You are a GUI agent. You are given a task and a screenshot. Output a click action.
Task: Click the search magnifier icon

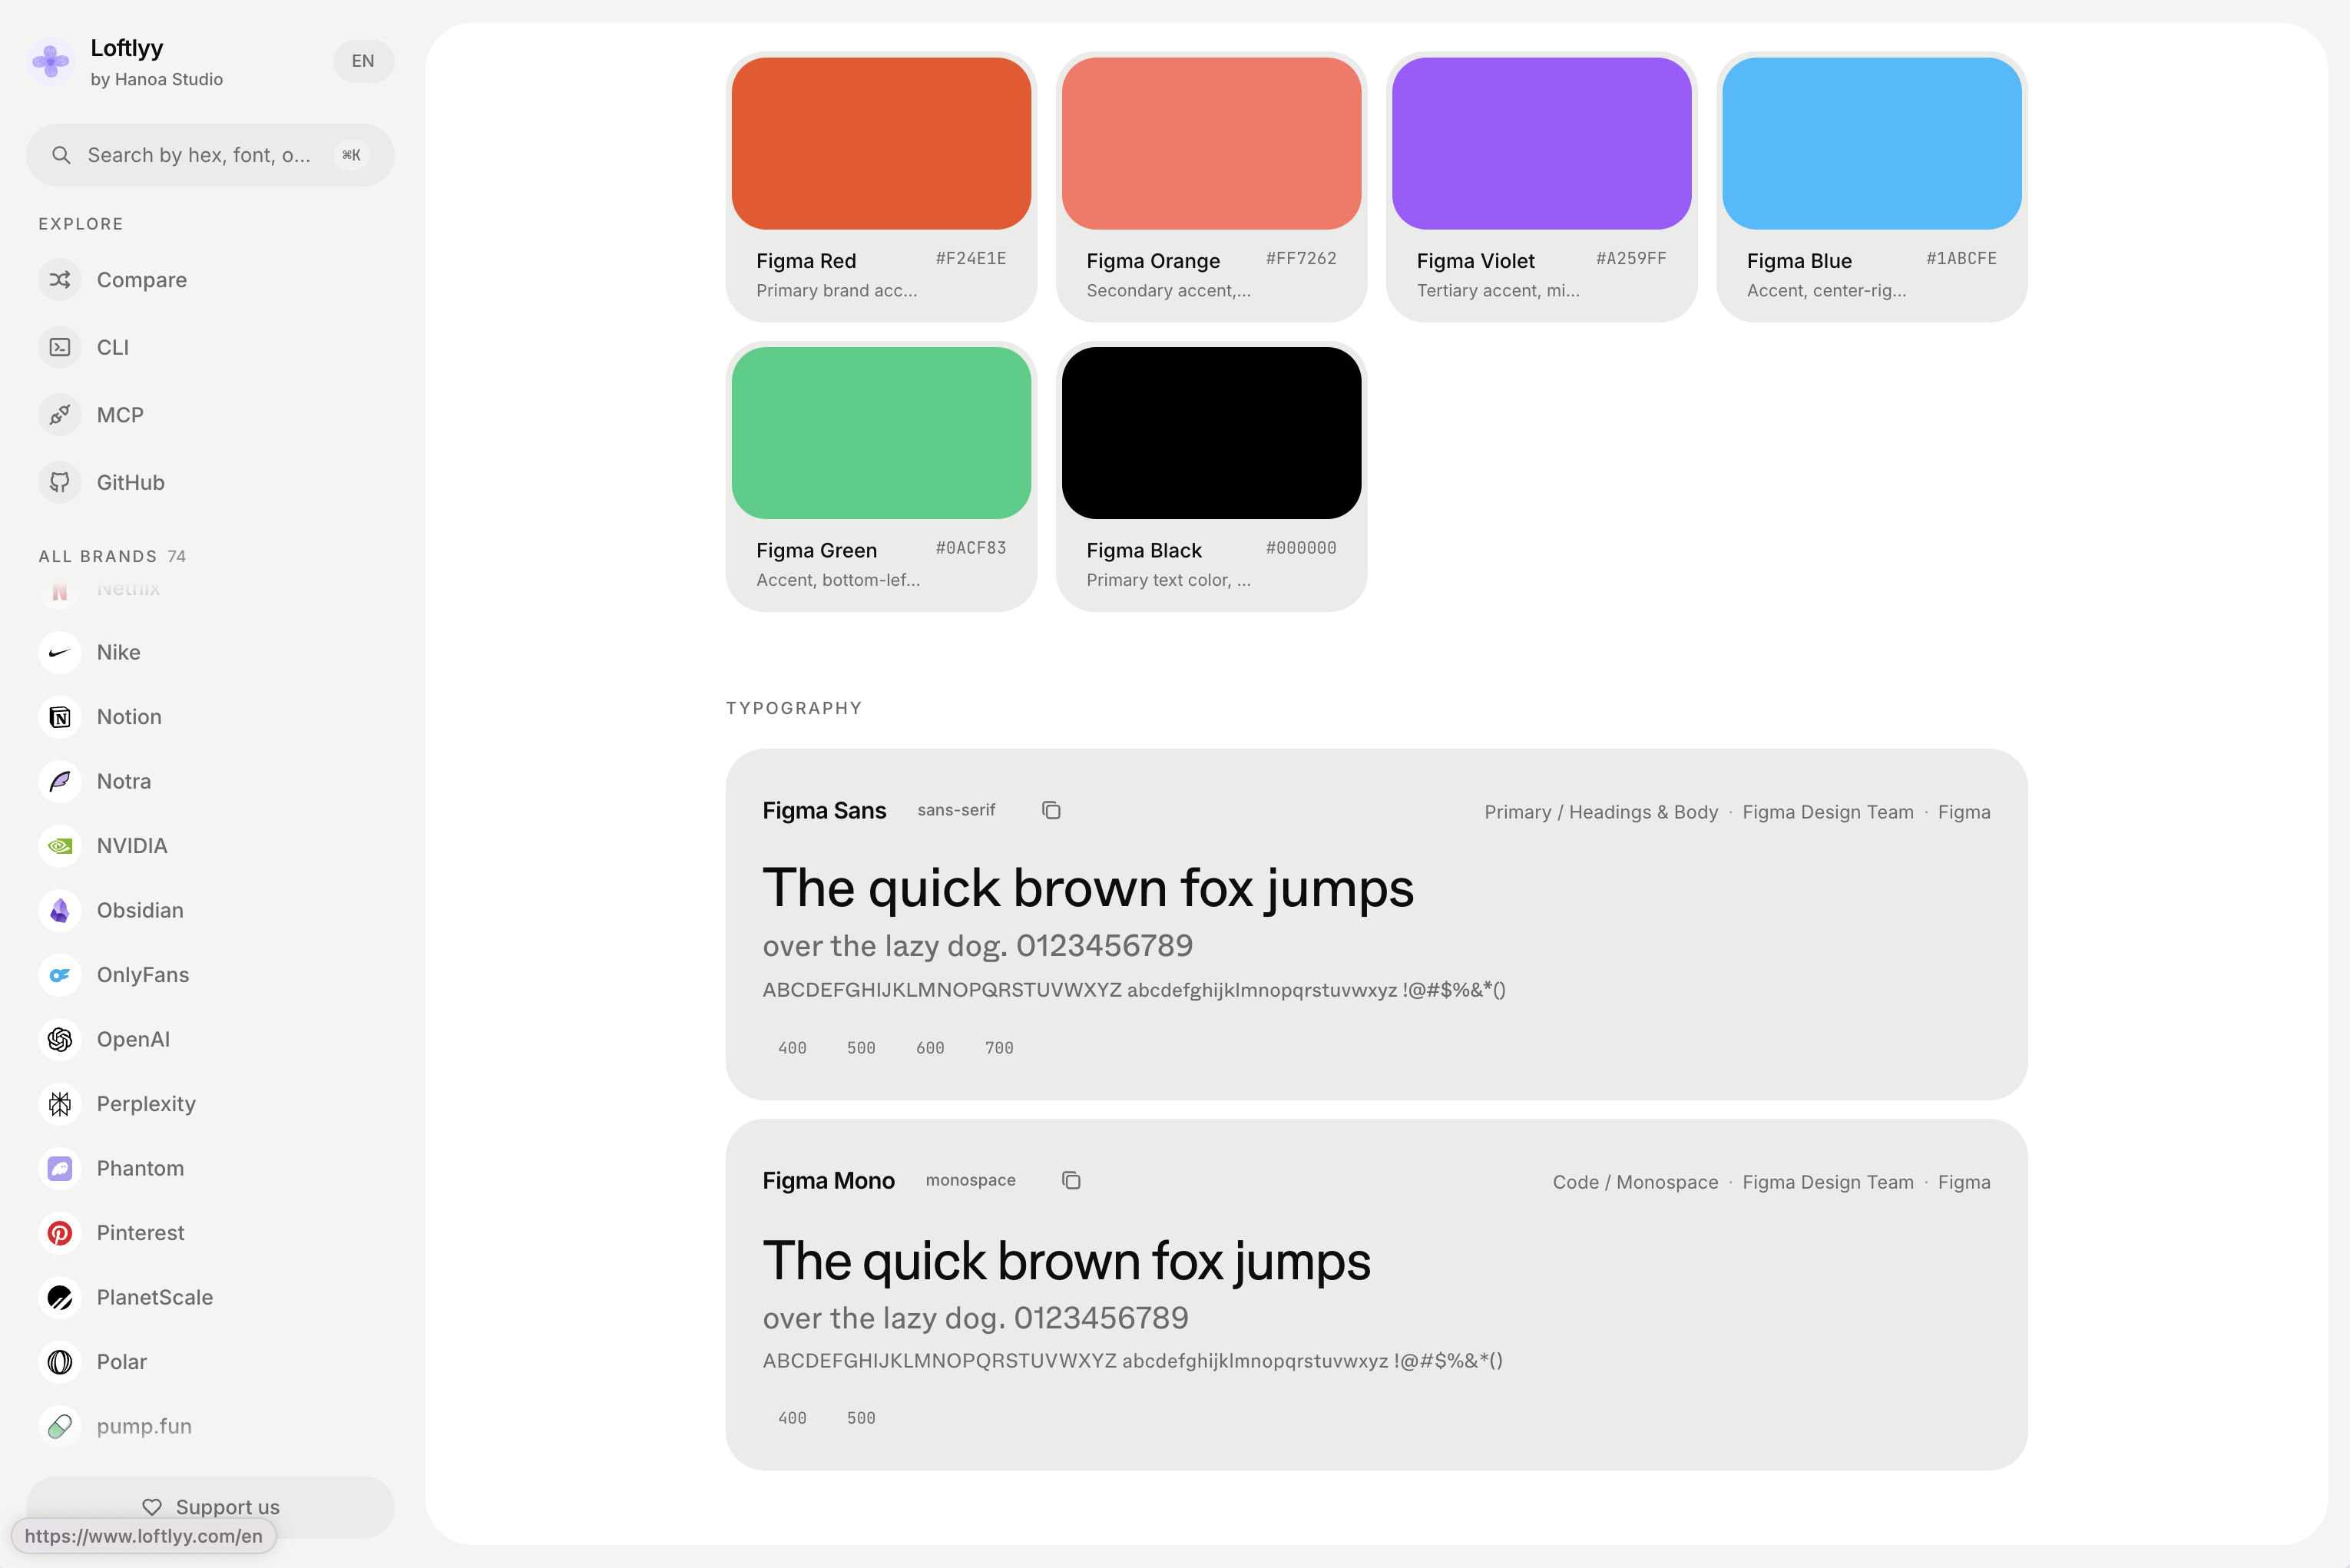click(x=61, y=155)
